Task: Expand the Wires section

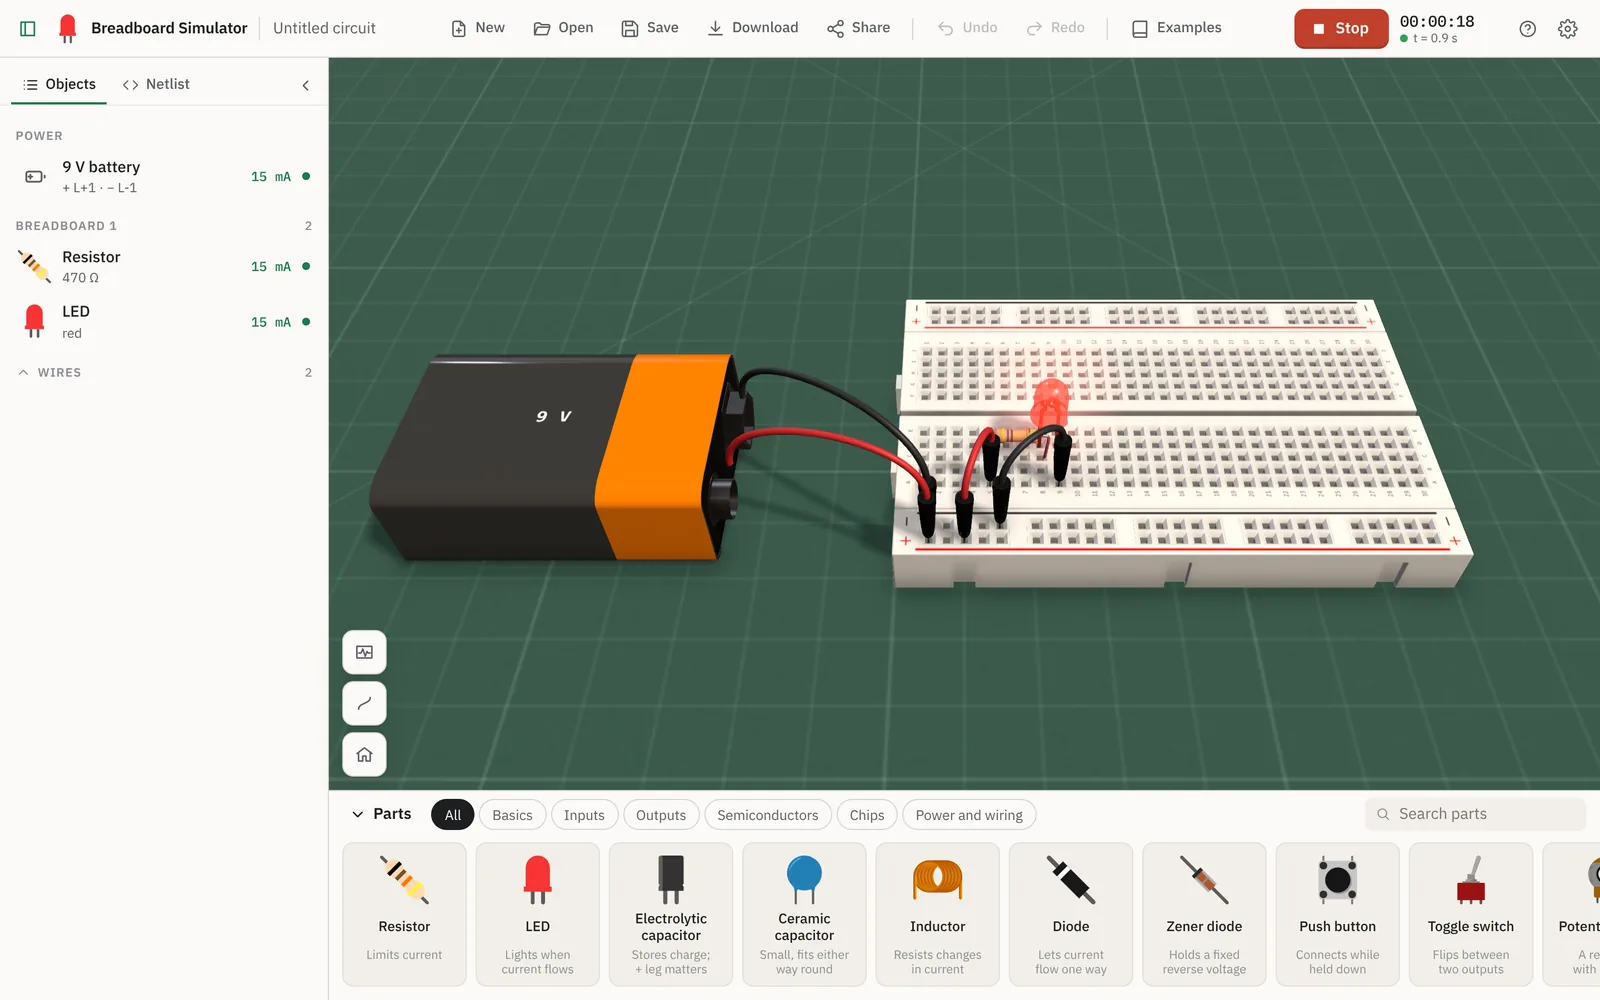Action: (x=164, y=372)
